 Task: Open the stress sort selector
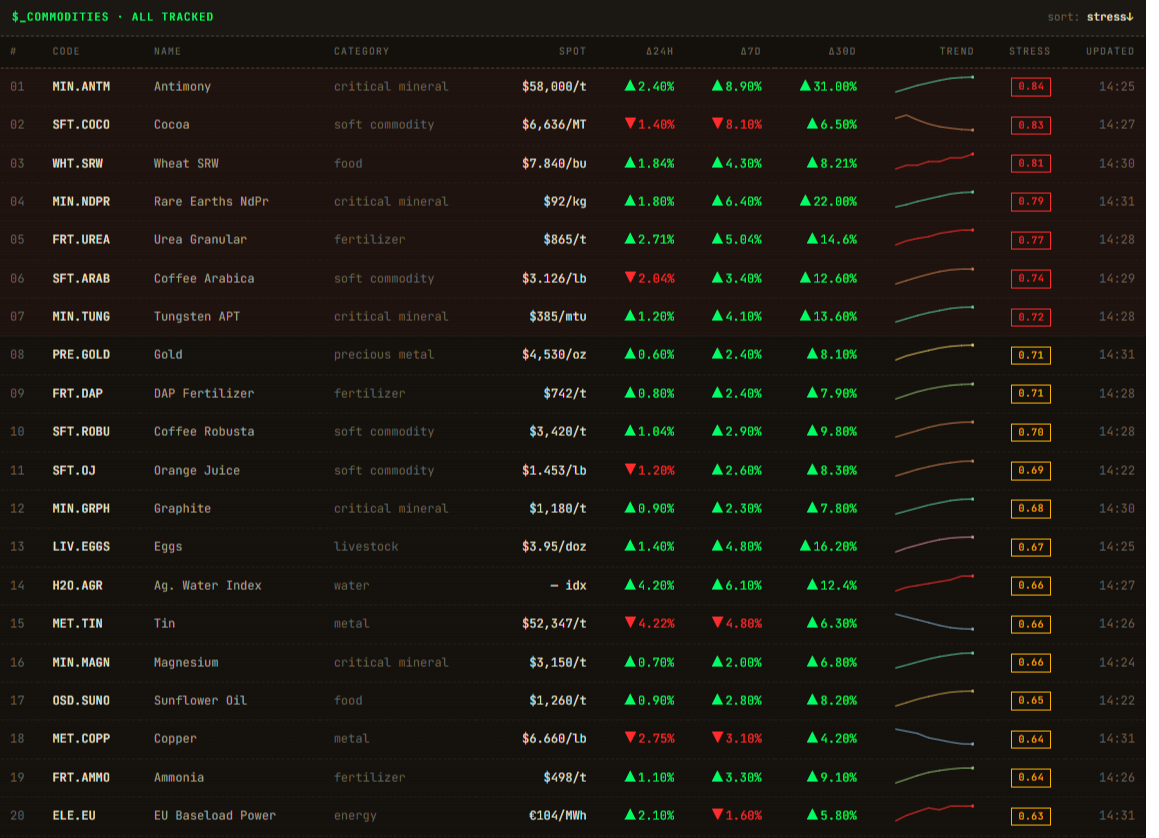1109,17
